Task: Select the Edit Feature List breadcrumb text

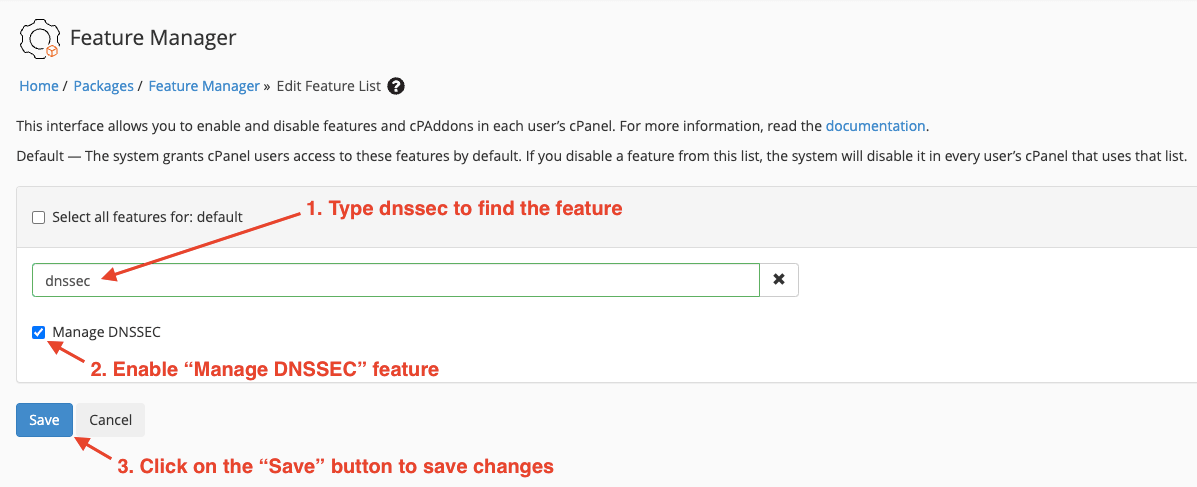Action: 328,86
